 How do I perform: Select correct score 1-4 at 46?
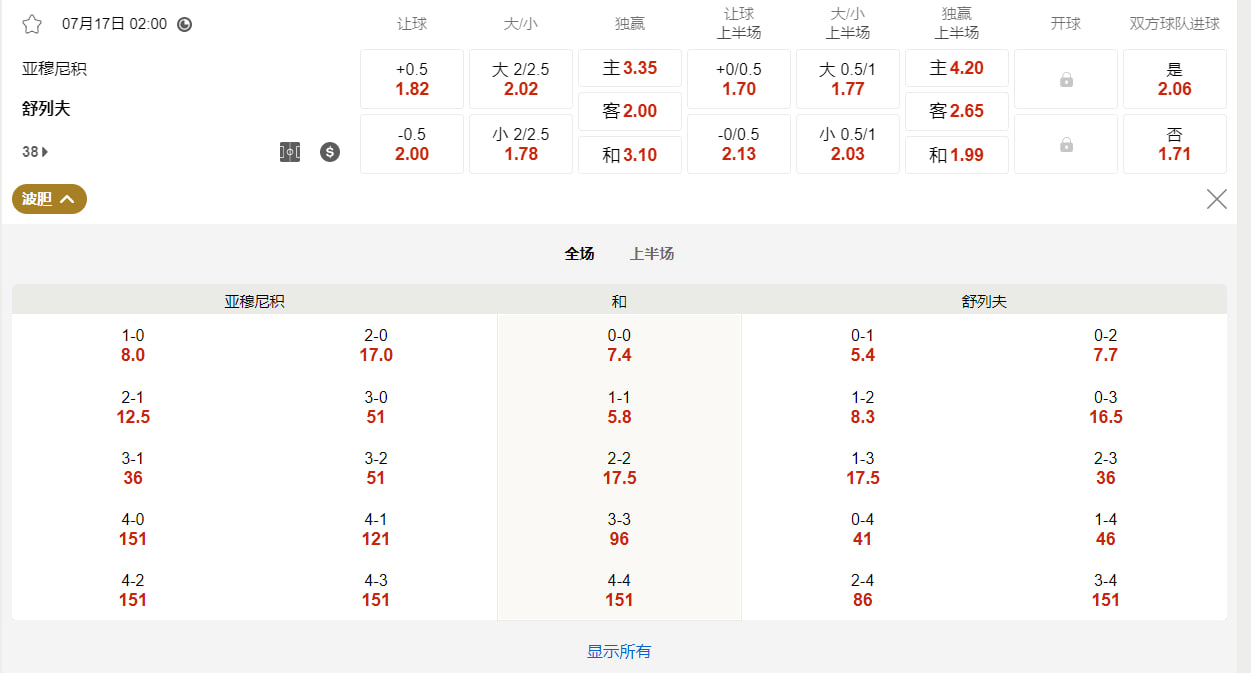(1106, 529)
